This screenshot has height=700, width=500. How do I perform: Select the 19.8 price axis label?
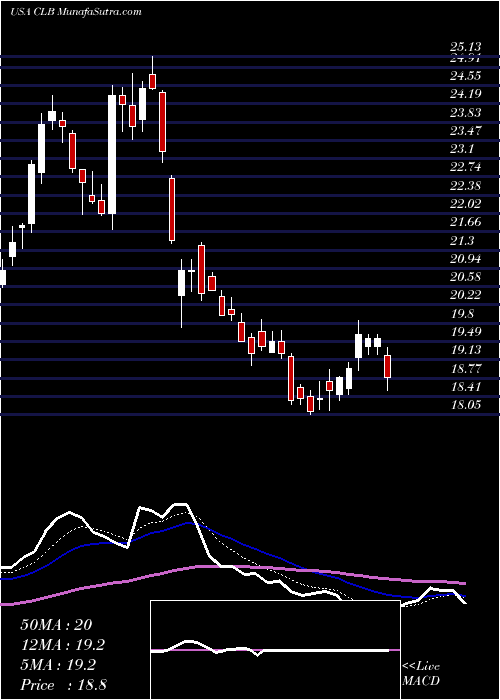point(461,313)
